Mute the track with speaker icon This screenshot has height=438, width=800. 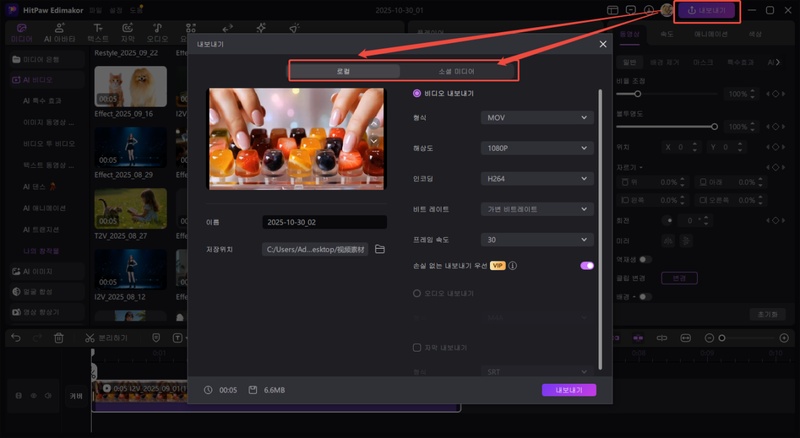click(x=48, y=396)
